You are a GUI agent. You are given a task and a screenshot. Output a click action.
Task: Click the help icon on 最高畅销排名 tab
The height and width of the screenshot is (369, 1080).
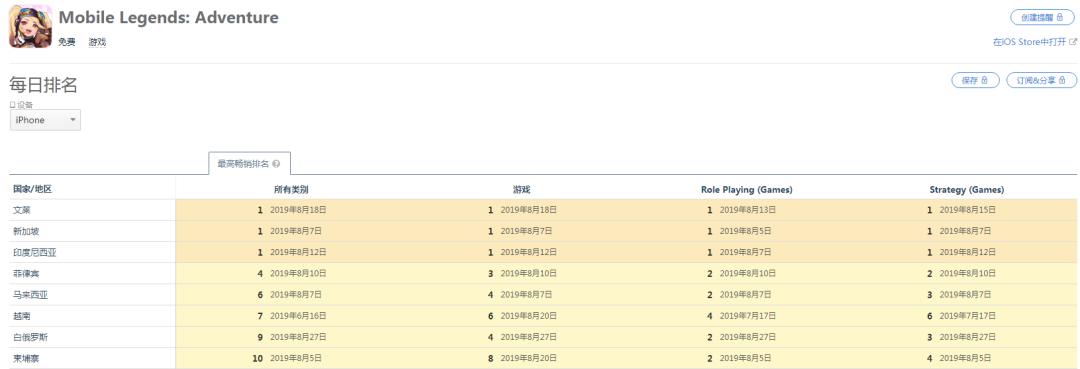276,164
